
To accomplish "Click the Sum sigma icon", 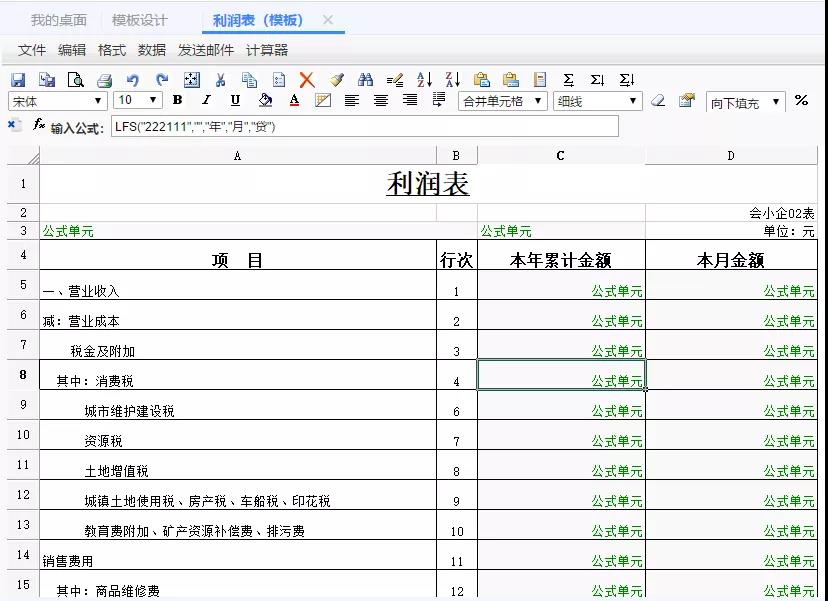I will coord(568,80).
